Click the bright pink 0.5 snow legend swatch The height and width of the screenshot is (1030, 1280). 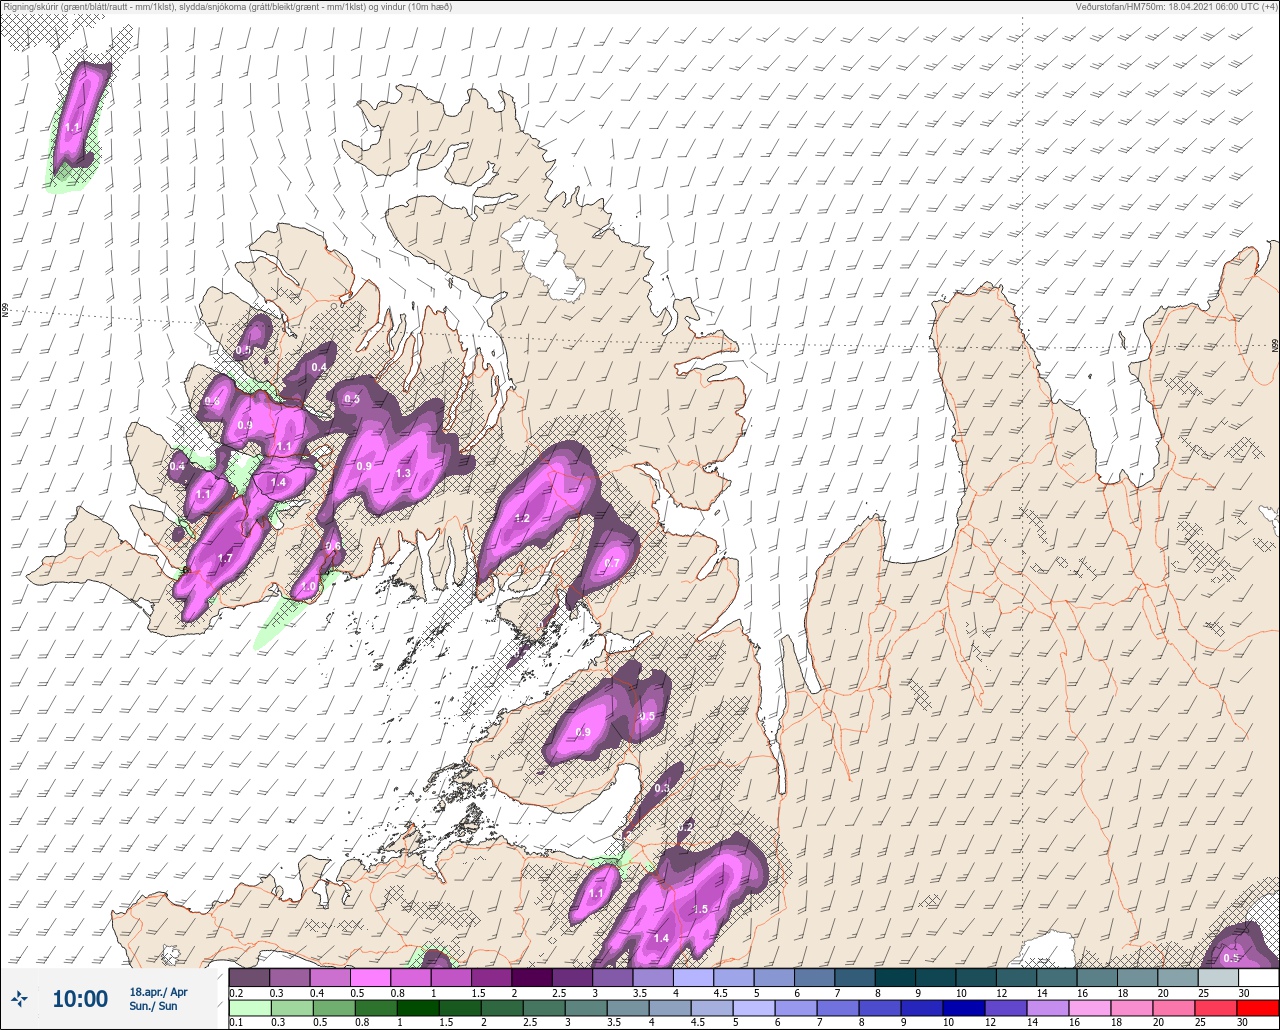click(x=370, y=977)
